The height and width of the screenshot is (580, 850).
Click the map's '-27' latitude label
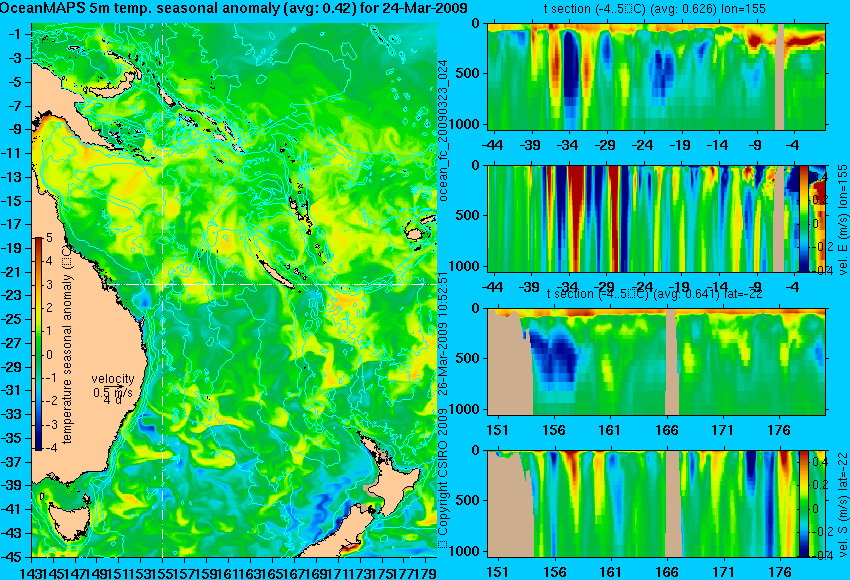point(13,343)
